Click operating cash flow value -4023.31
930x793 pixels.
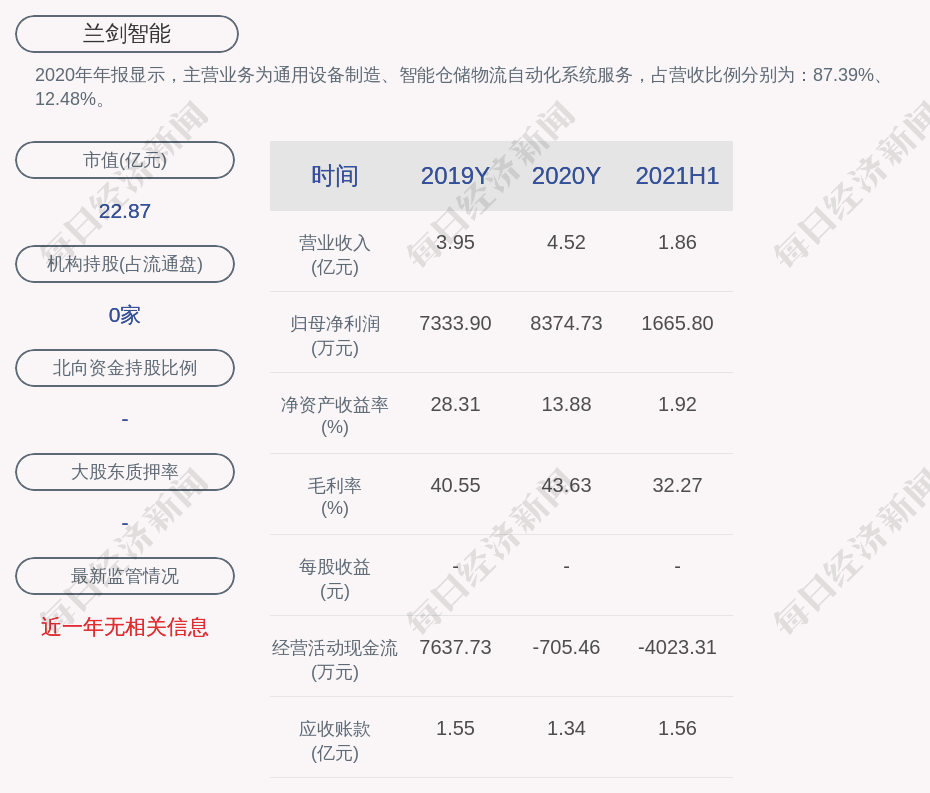(x=677, y=647)
